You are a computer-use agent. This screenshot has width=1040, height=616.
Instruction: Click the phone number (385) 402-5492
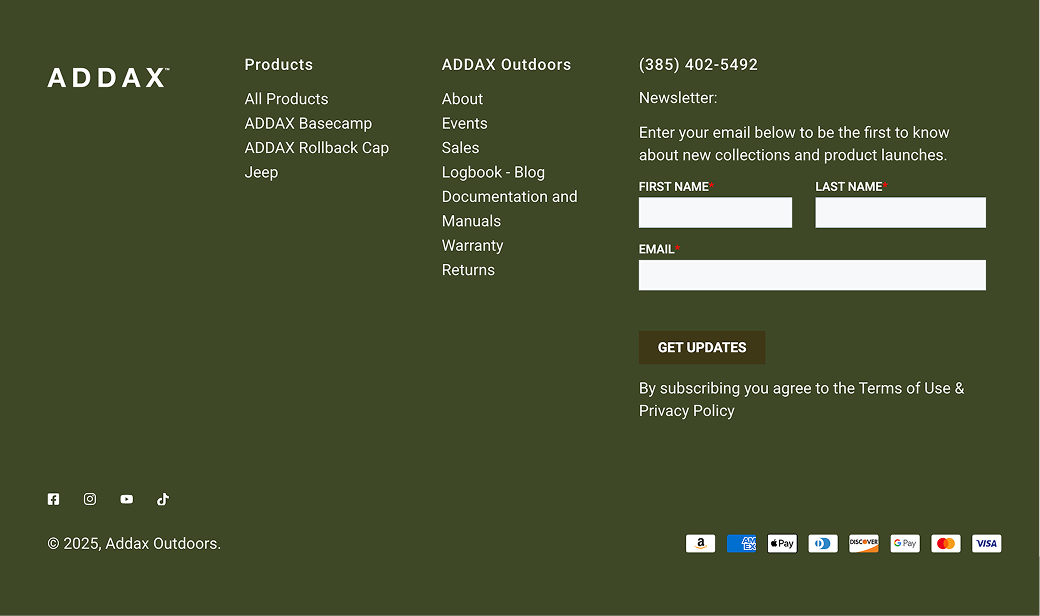click(x=698, y=65)
